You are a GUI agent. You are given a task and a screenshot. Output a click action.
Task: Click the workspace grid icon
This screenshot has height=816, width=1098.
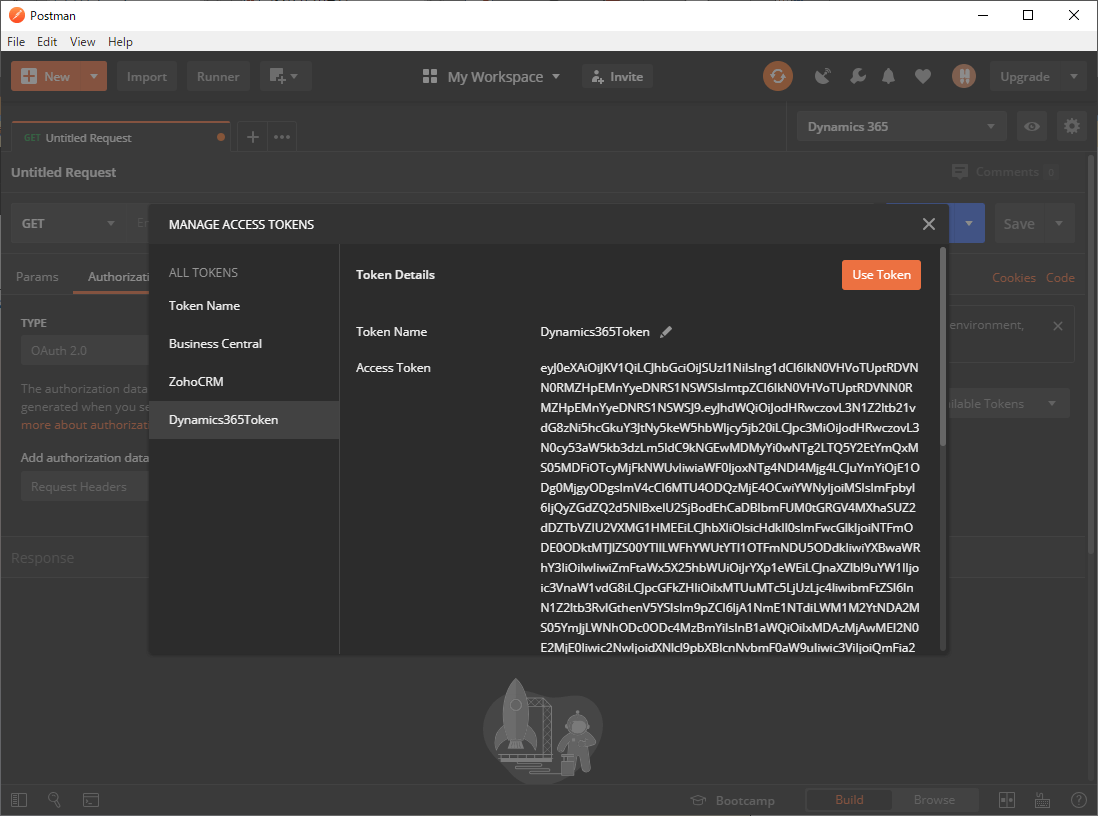pos(430,76)
